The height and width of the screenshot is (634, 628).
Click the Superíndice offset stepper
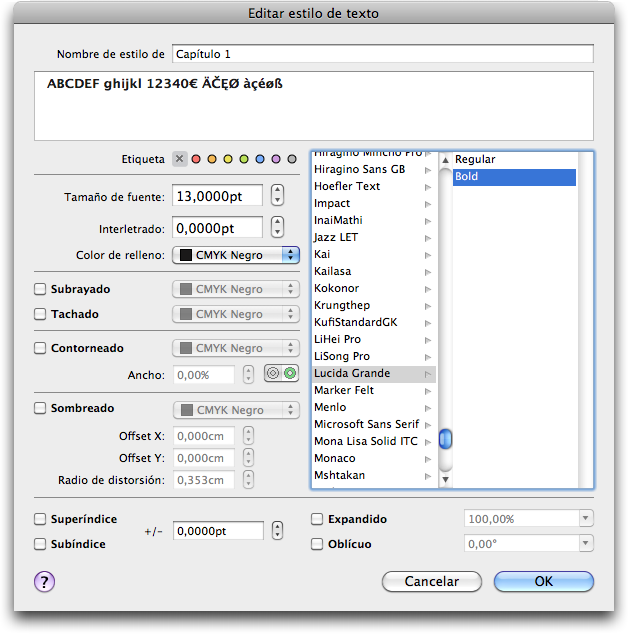(x=277, y=530)
